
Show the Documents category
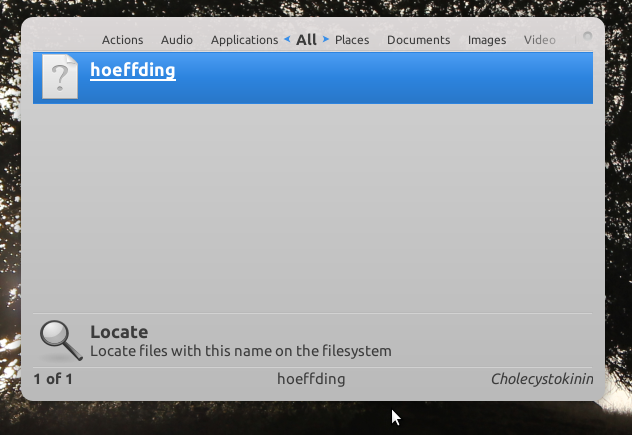(418, 40)
